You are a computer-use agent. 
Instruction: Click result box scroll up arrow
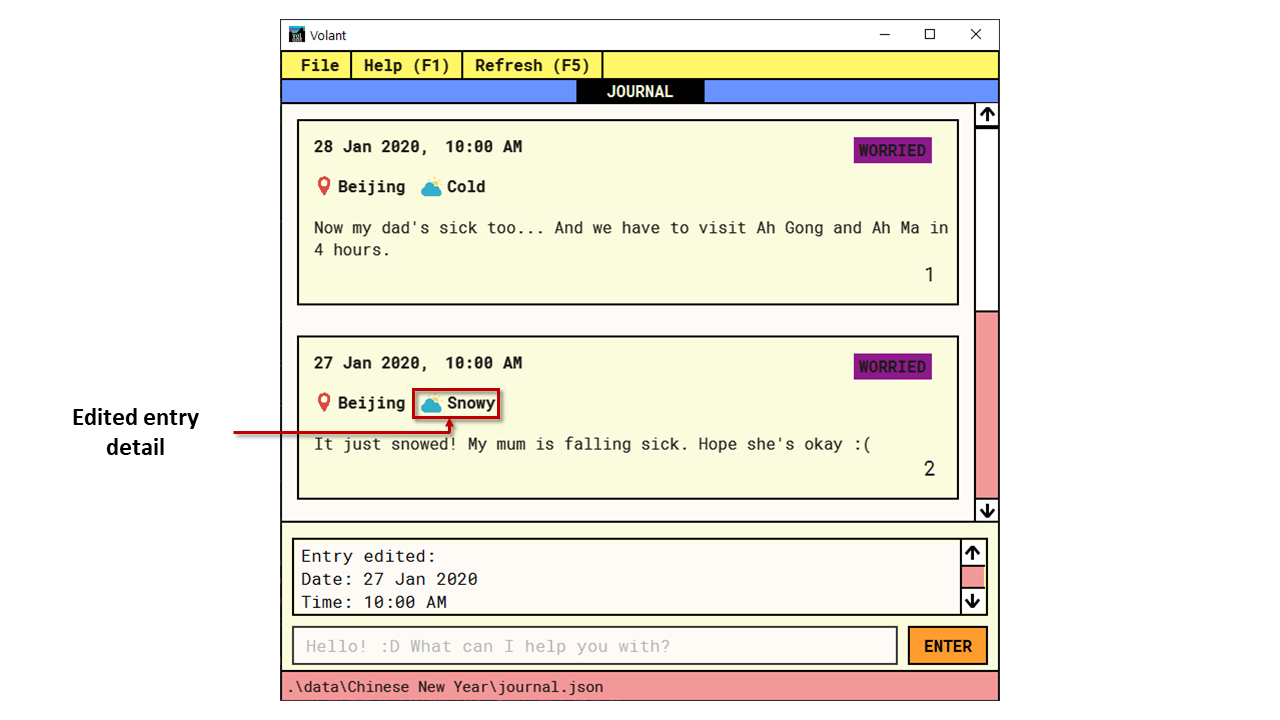point(973,553)
